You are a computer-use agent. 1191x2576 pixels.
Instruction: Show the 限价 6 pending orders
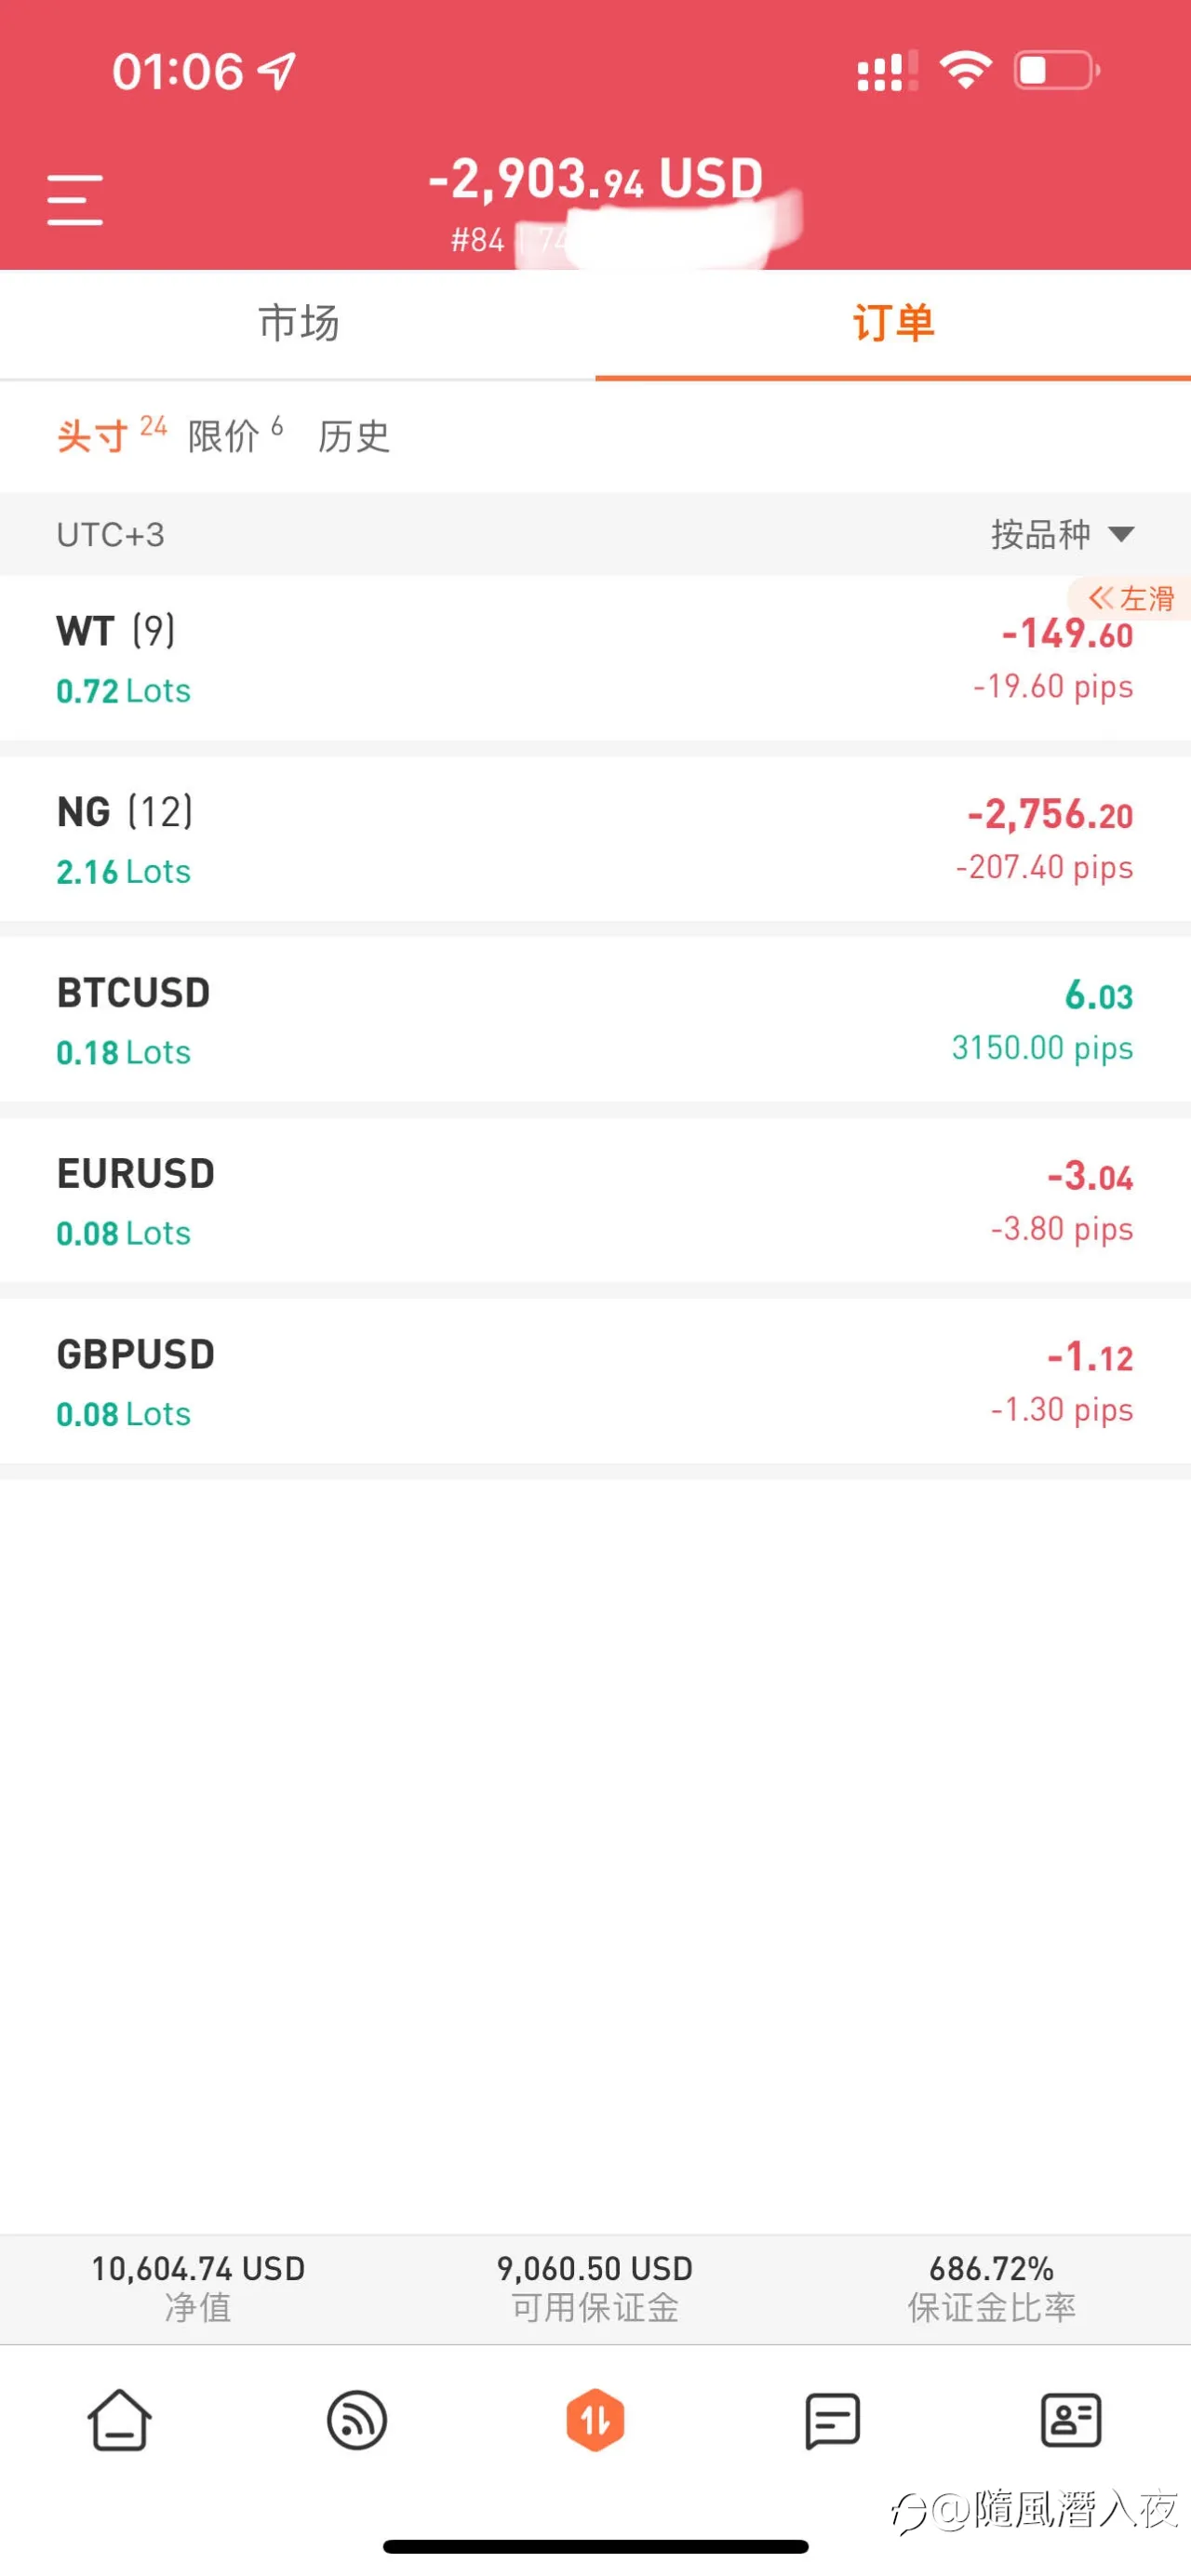point(236,435)
